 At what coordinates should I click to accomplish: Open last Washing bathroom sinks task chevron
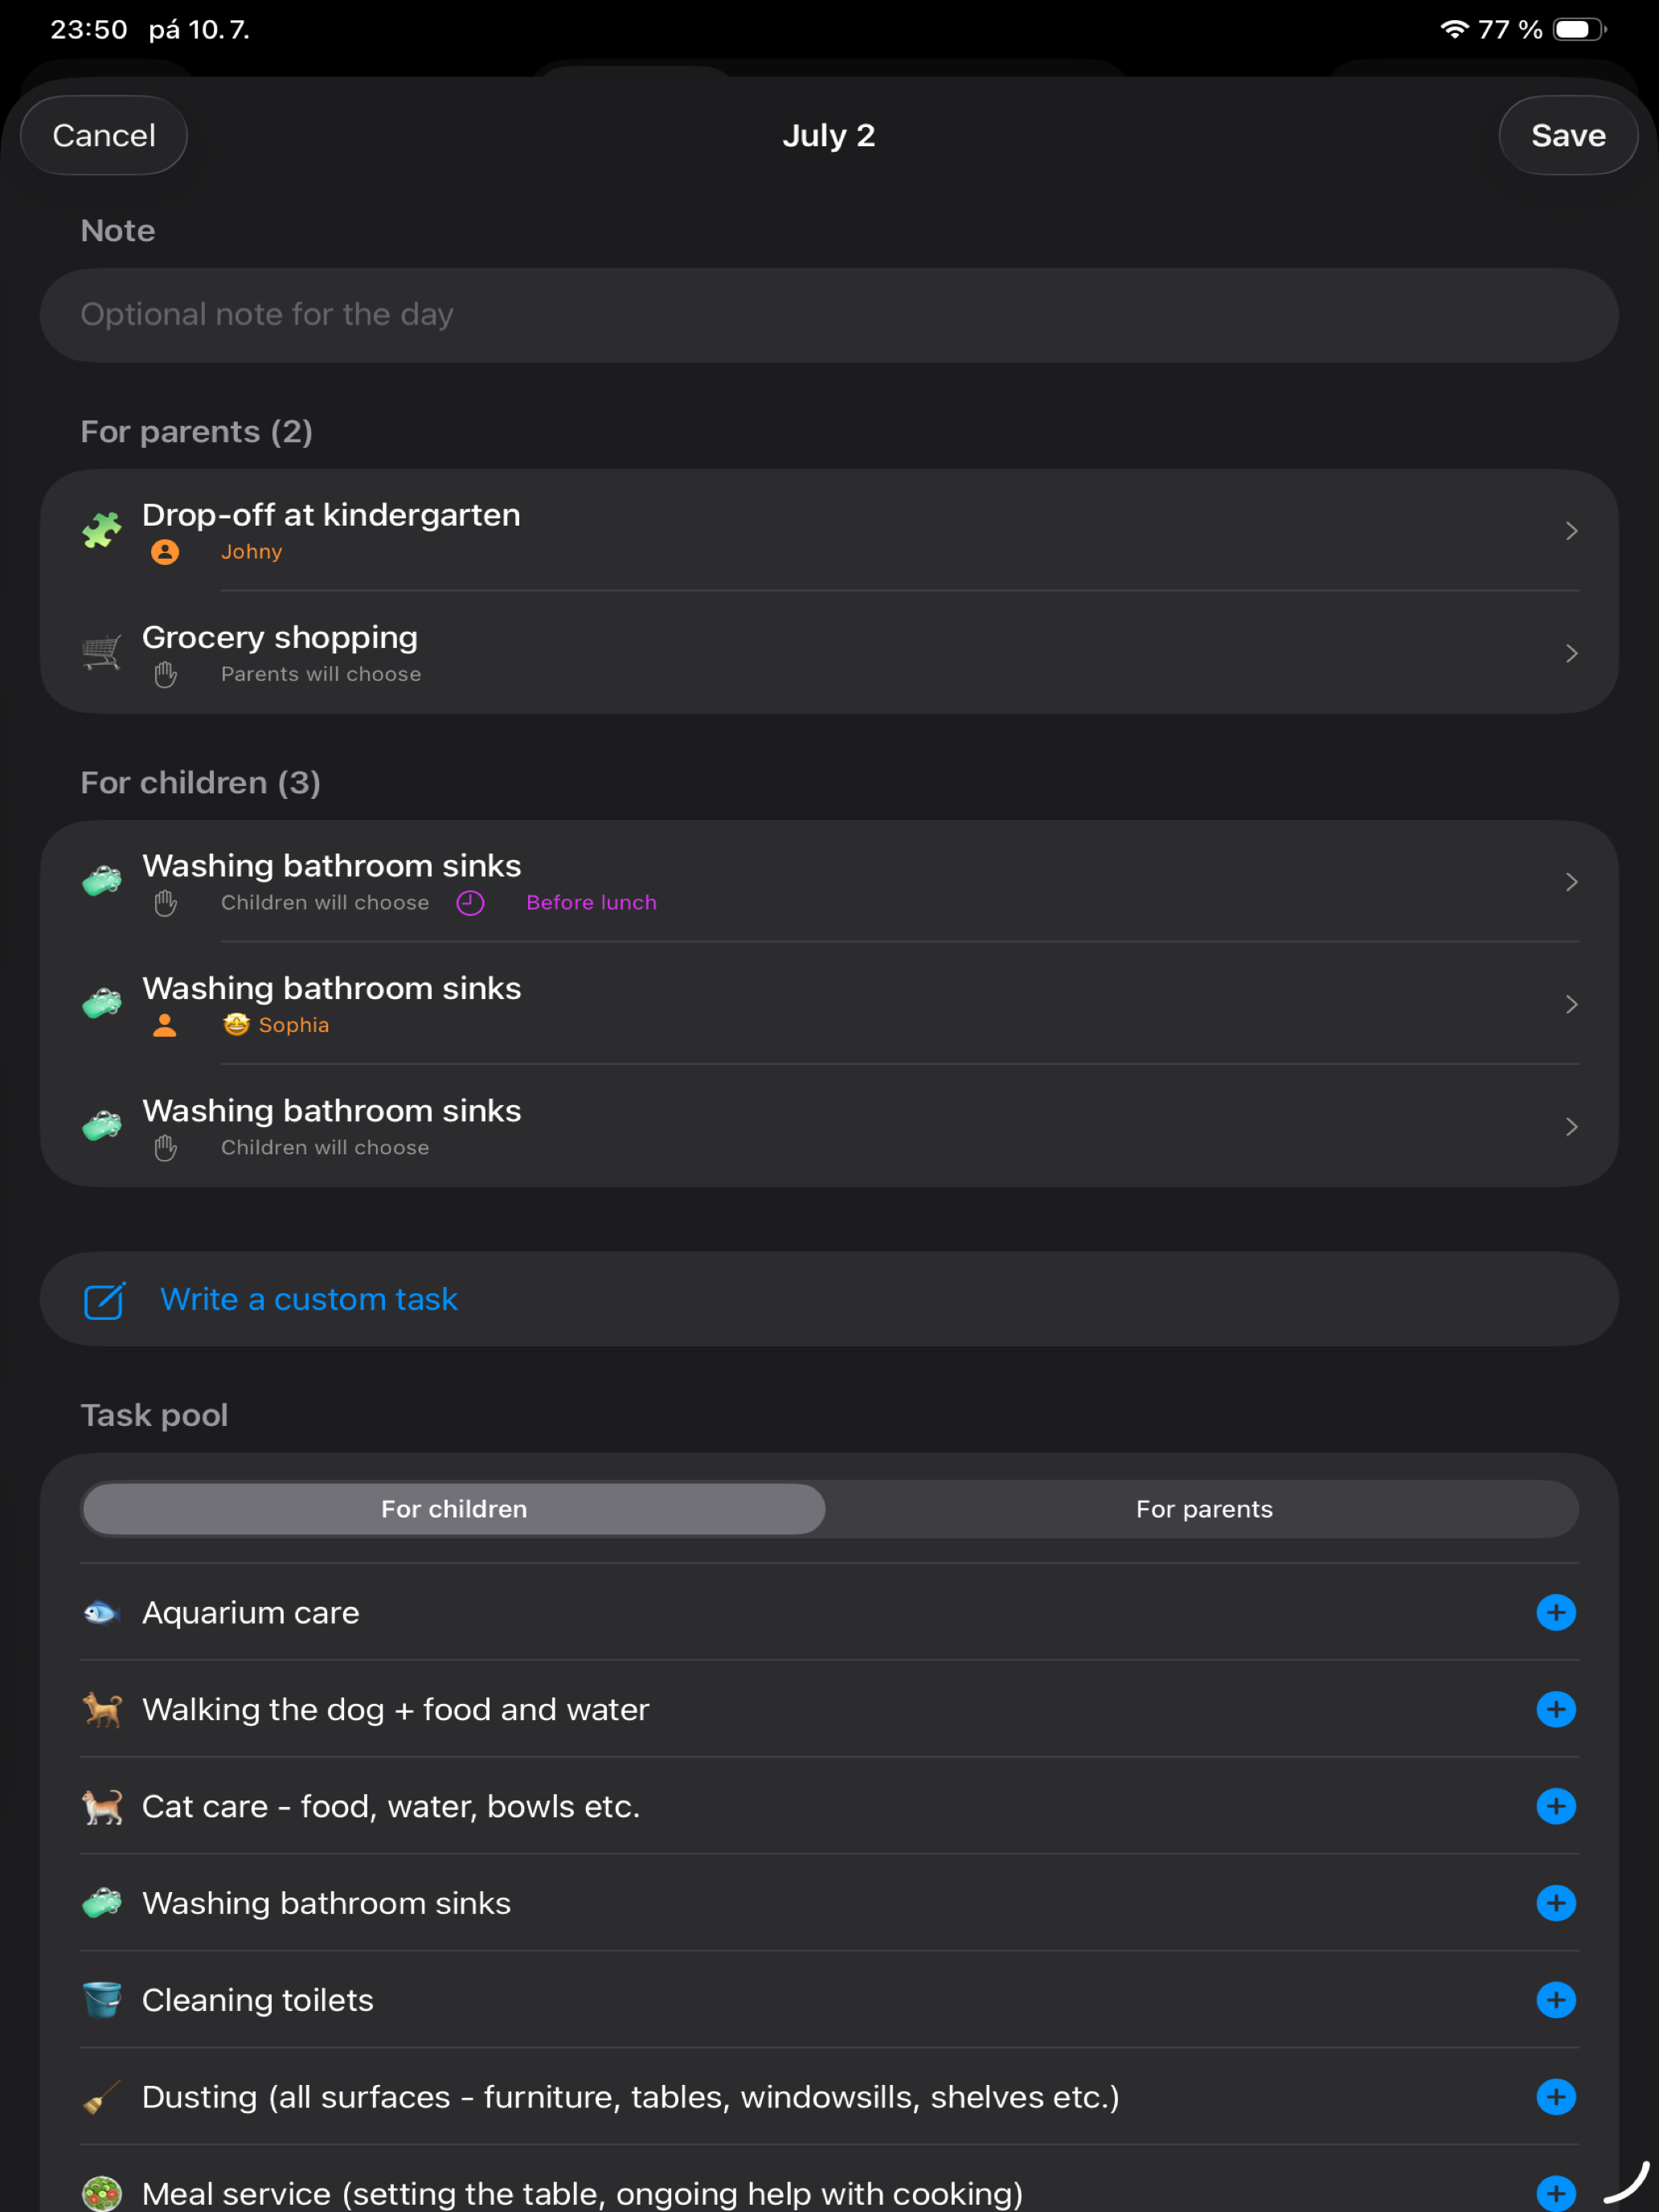pos(1571,1127)
